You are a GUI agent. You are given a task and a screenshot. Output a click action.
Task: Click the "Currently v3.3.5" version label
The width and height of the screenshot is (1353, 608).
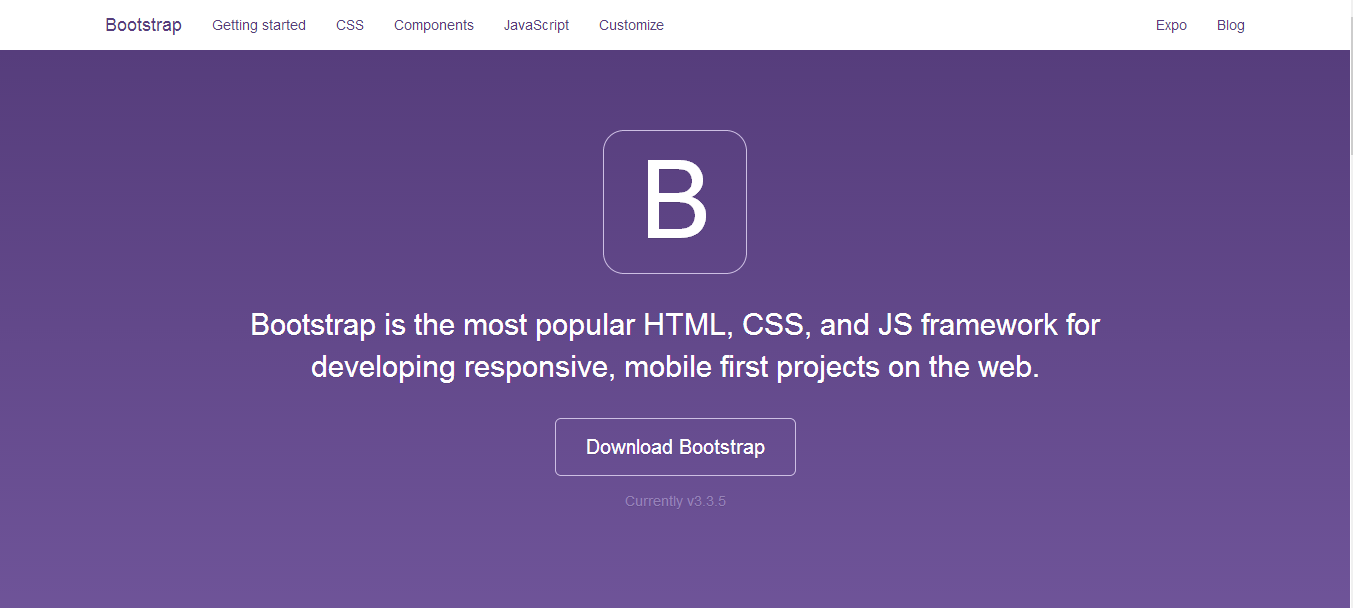pos(675,500)
